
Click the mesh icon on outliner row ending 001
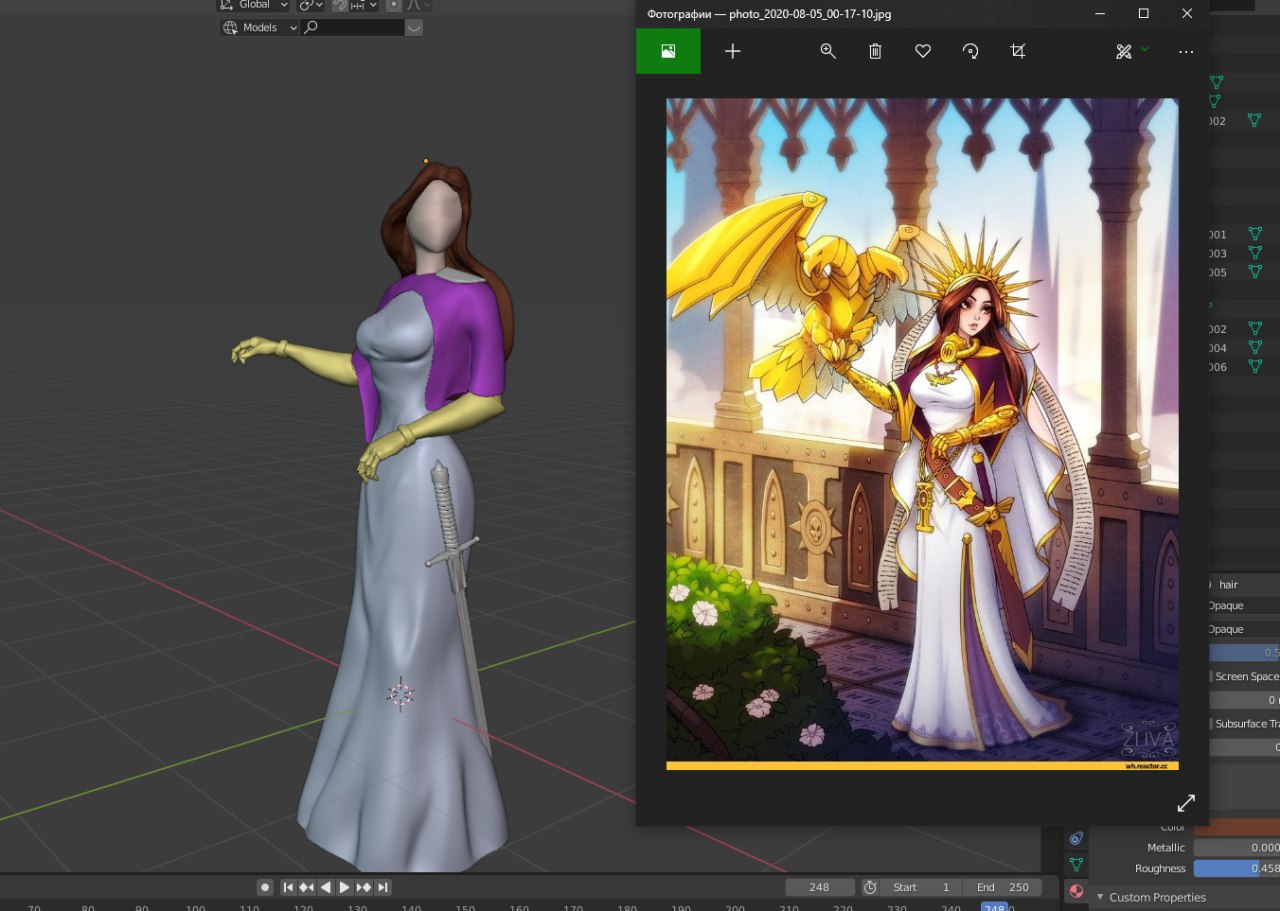tap(1254, 234)
